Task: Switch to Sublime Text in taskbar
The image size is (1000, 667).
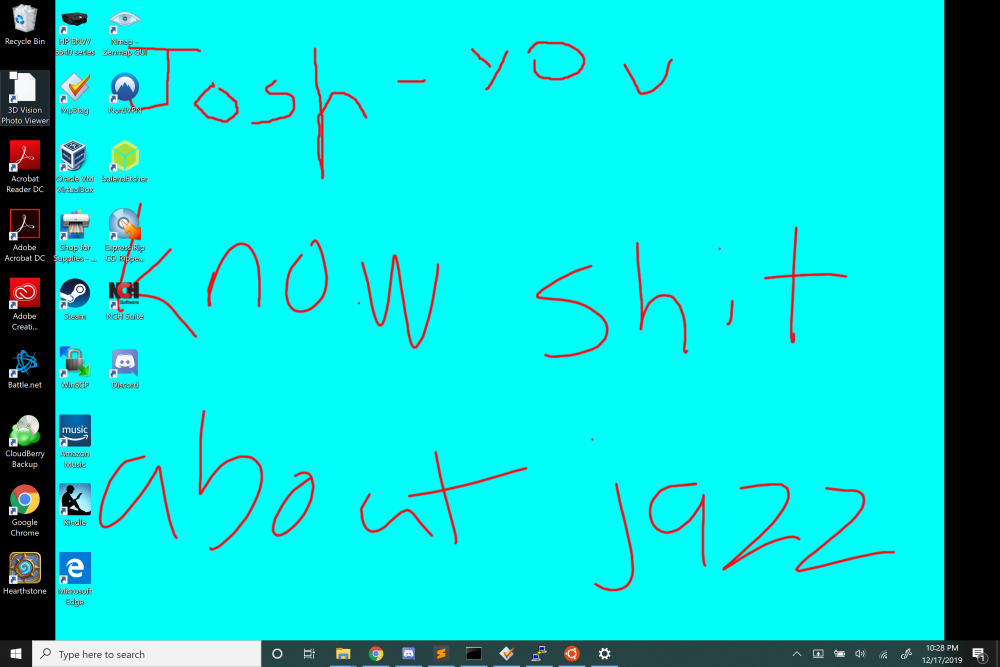Action: click(x=441, y=654)
